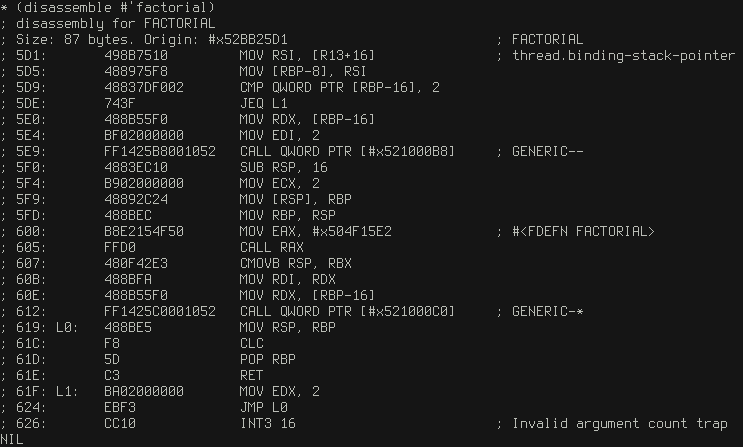Click the CMP QWORD PTR [RBP-16], 2 line
This screenshot has height=447, width=743.
340,87
